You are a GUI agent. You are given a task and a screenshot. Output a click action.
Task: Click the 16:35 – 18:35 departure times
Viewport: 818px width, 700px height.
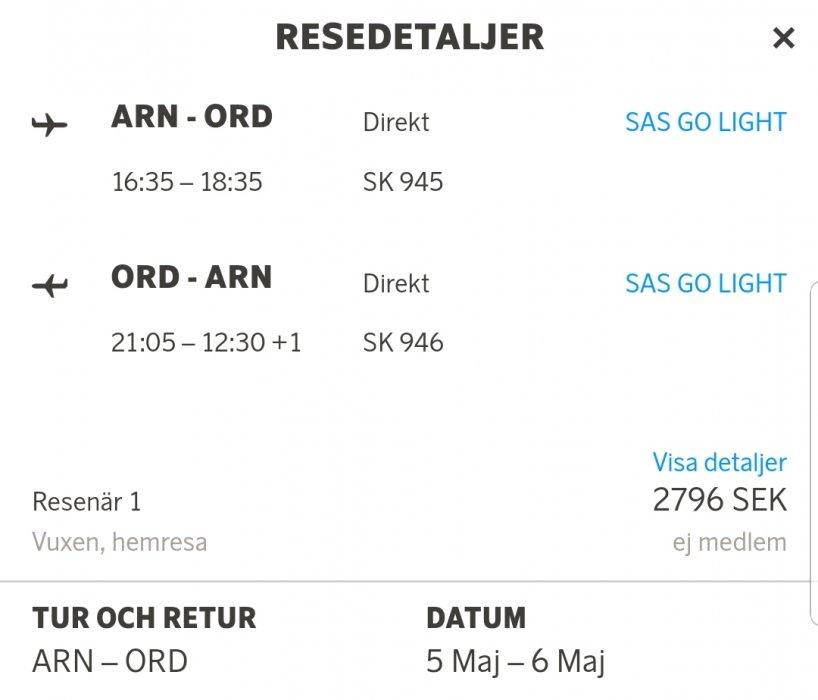click(187, 182)
